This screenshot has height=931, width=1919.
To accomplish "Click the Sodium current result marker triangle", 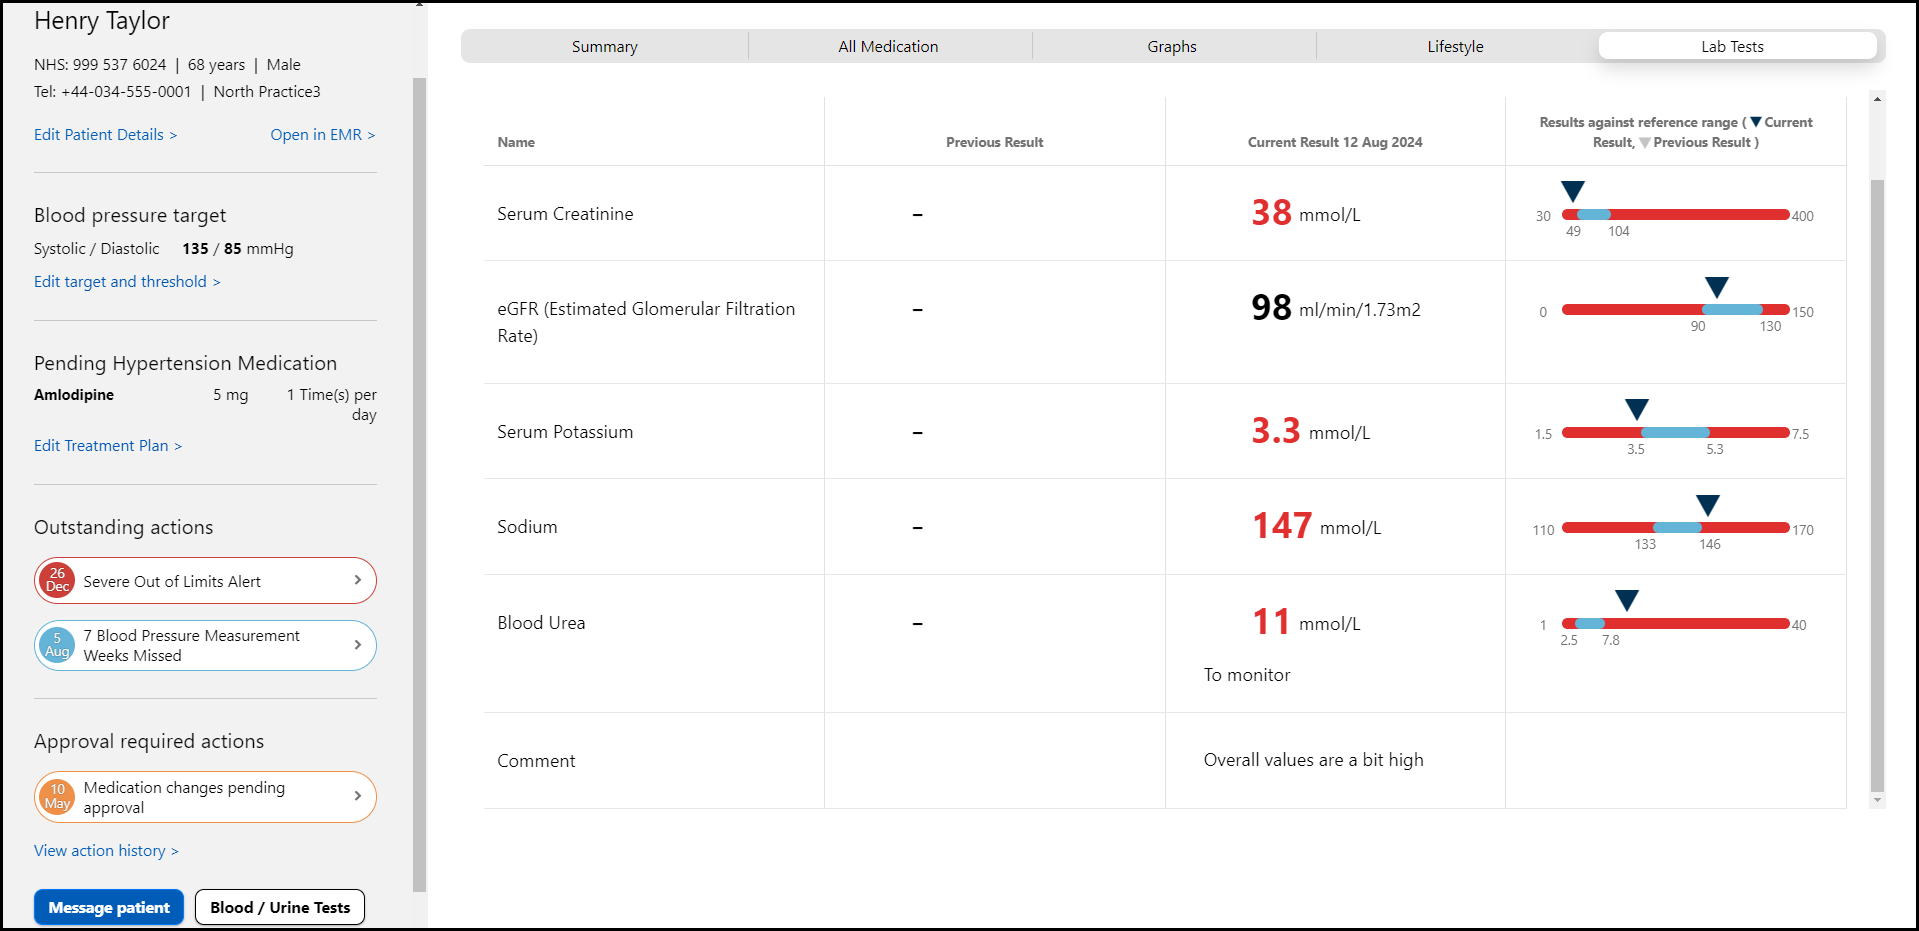I will tap(1708, 504).
